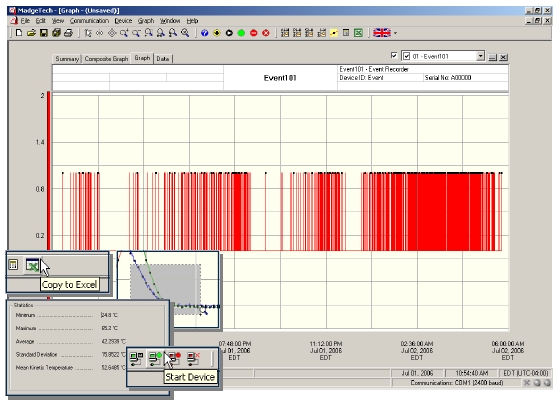Image resolution: width=559 pixels, height=403 pixels.
Task: Expand the 01 - Event101 dataset dropdown
Action: (480, 56)
